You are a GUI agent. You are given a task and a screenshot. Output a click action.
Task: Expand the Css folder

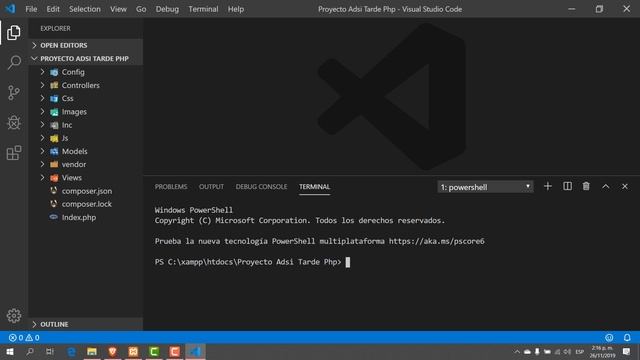pos(86,98)
